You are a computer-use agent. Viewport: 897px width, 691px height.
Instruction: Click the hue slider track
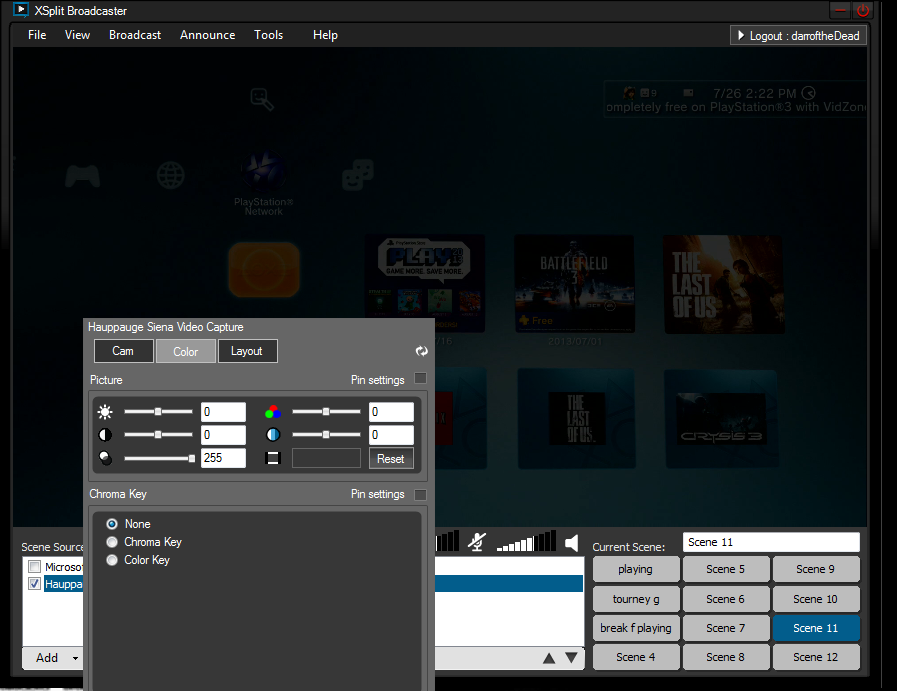pyautogui.click(x=326, y=435)
